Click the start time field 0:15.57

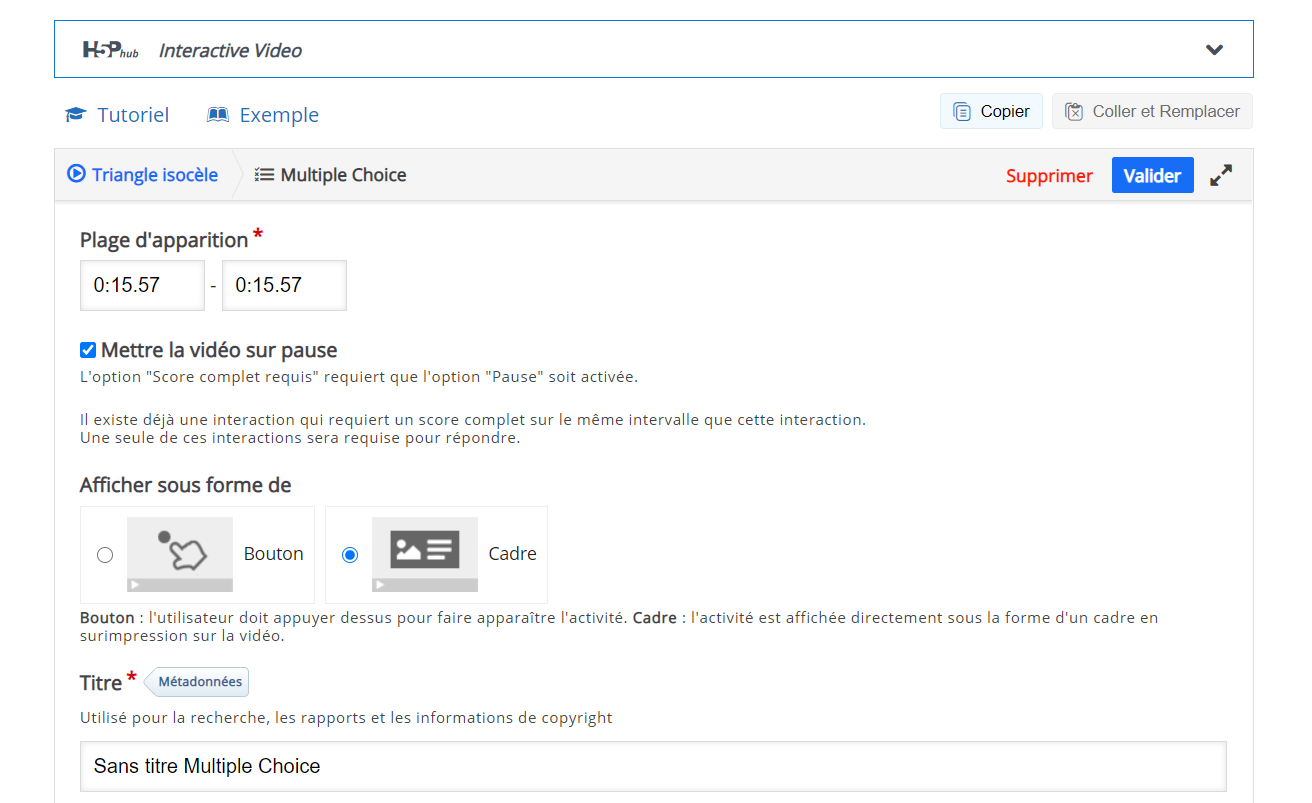pyautogui.click(x=143, y=285)
